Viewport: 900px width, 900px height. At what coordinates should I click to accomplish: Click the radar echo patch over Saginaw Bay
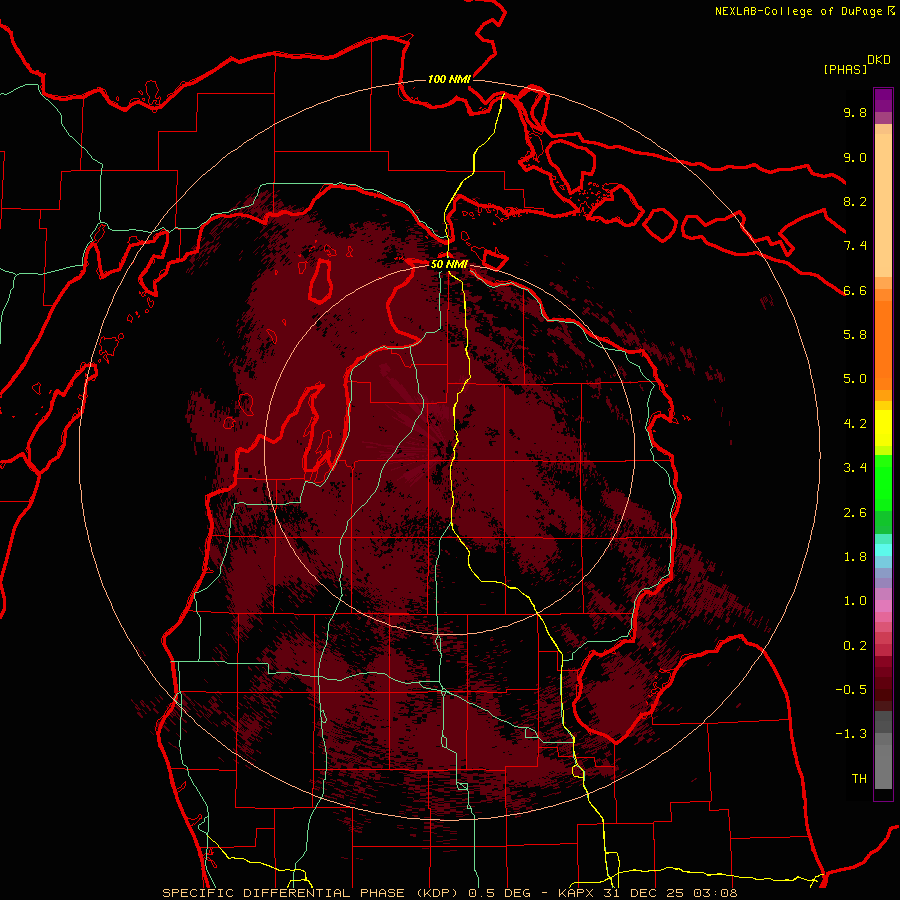click(617, 697)
